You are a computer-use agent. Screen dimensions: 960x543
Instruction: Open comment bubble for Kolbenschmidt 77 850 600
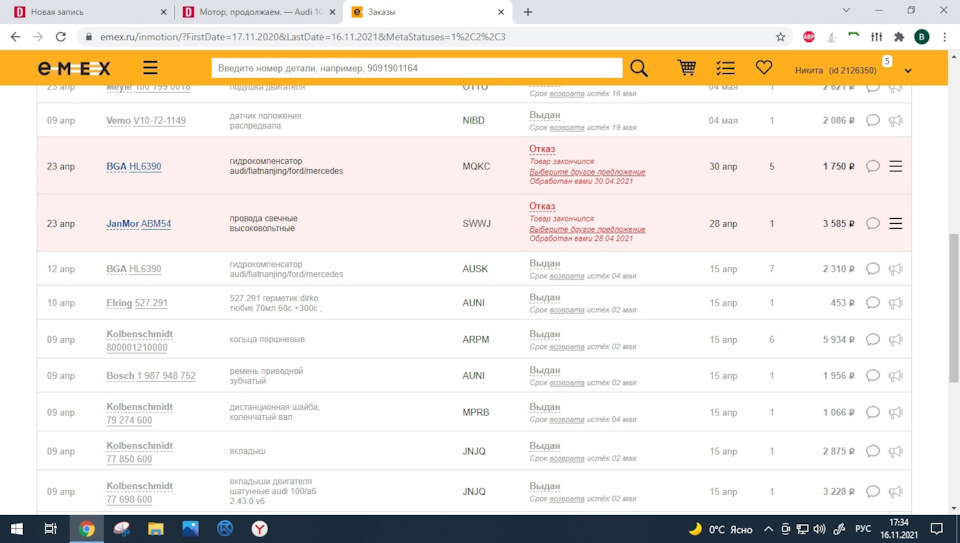point(872,451)
